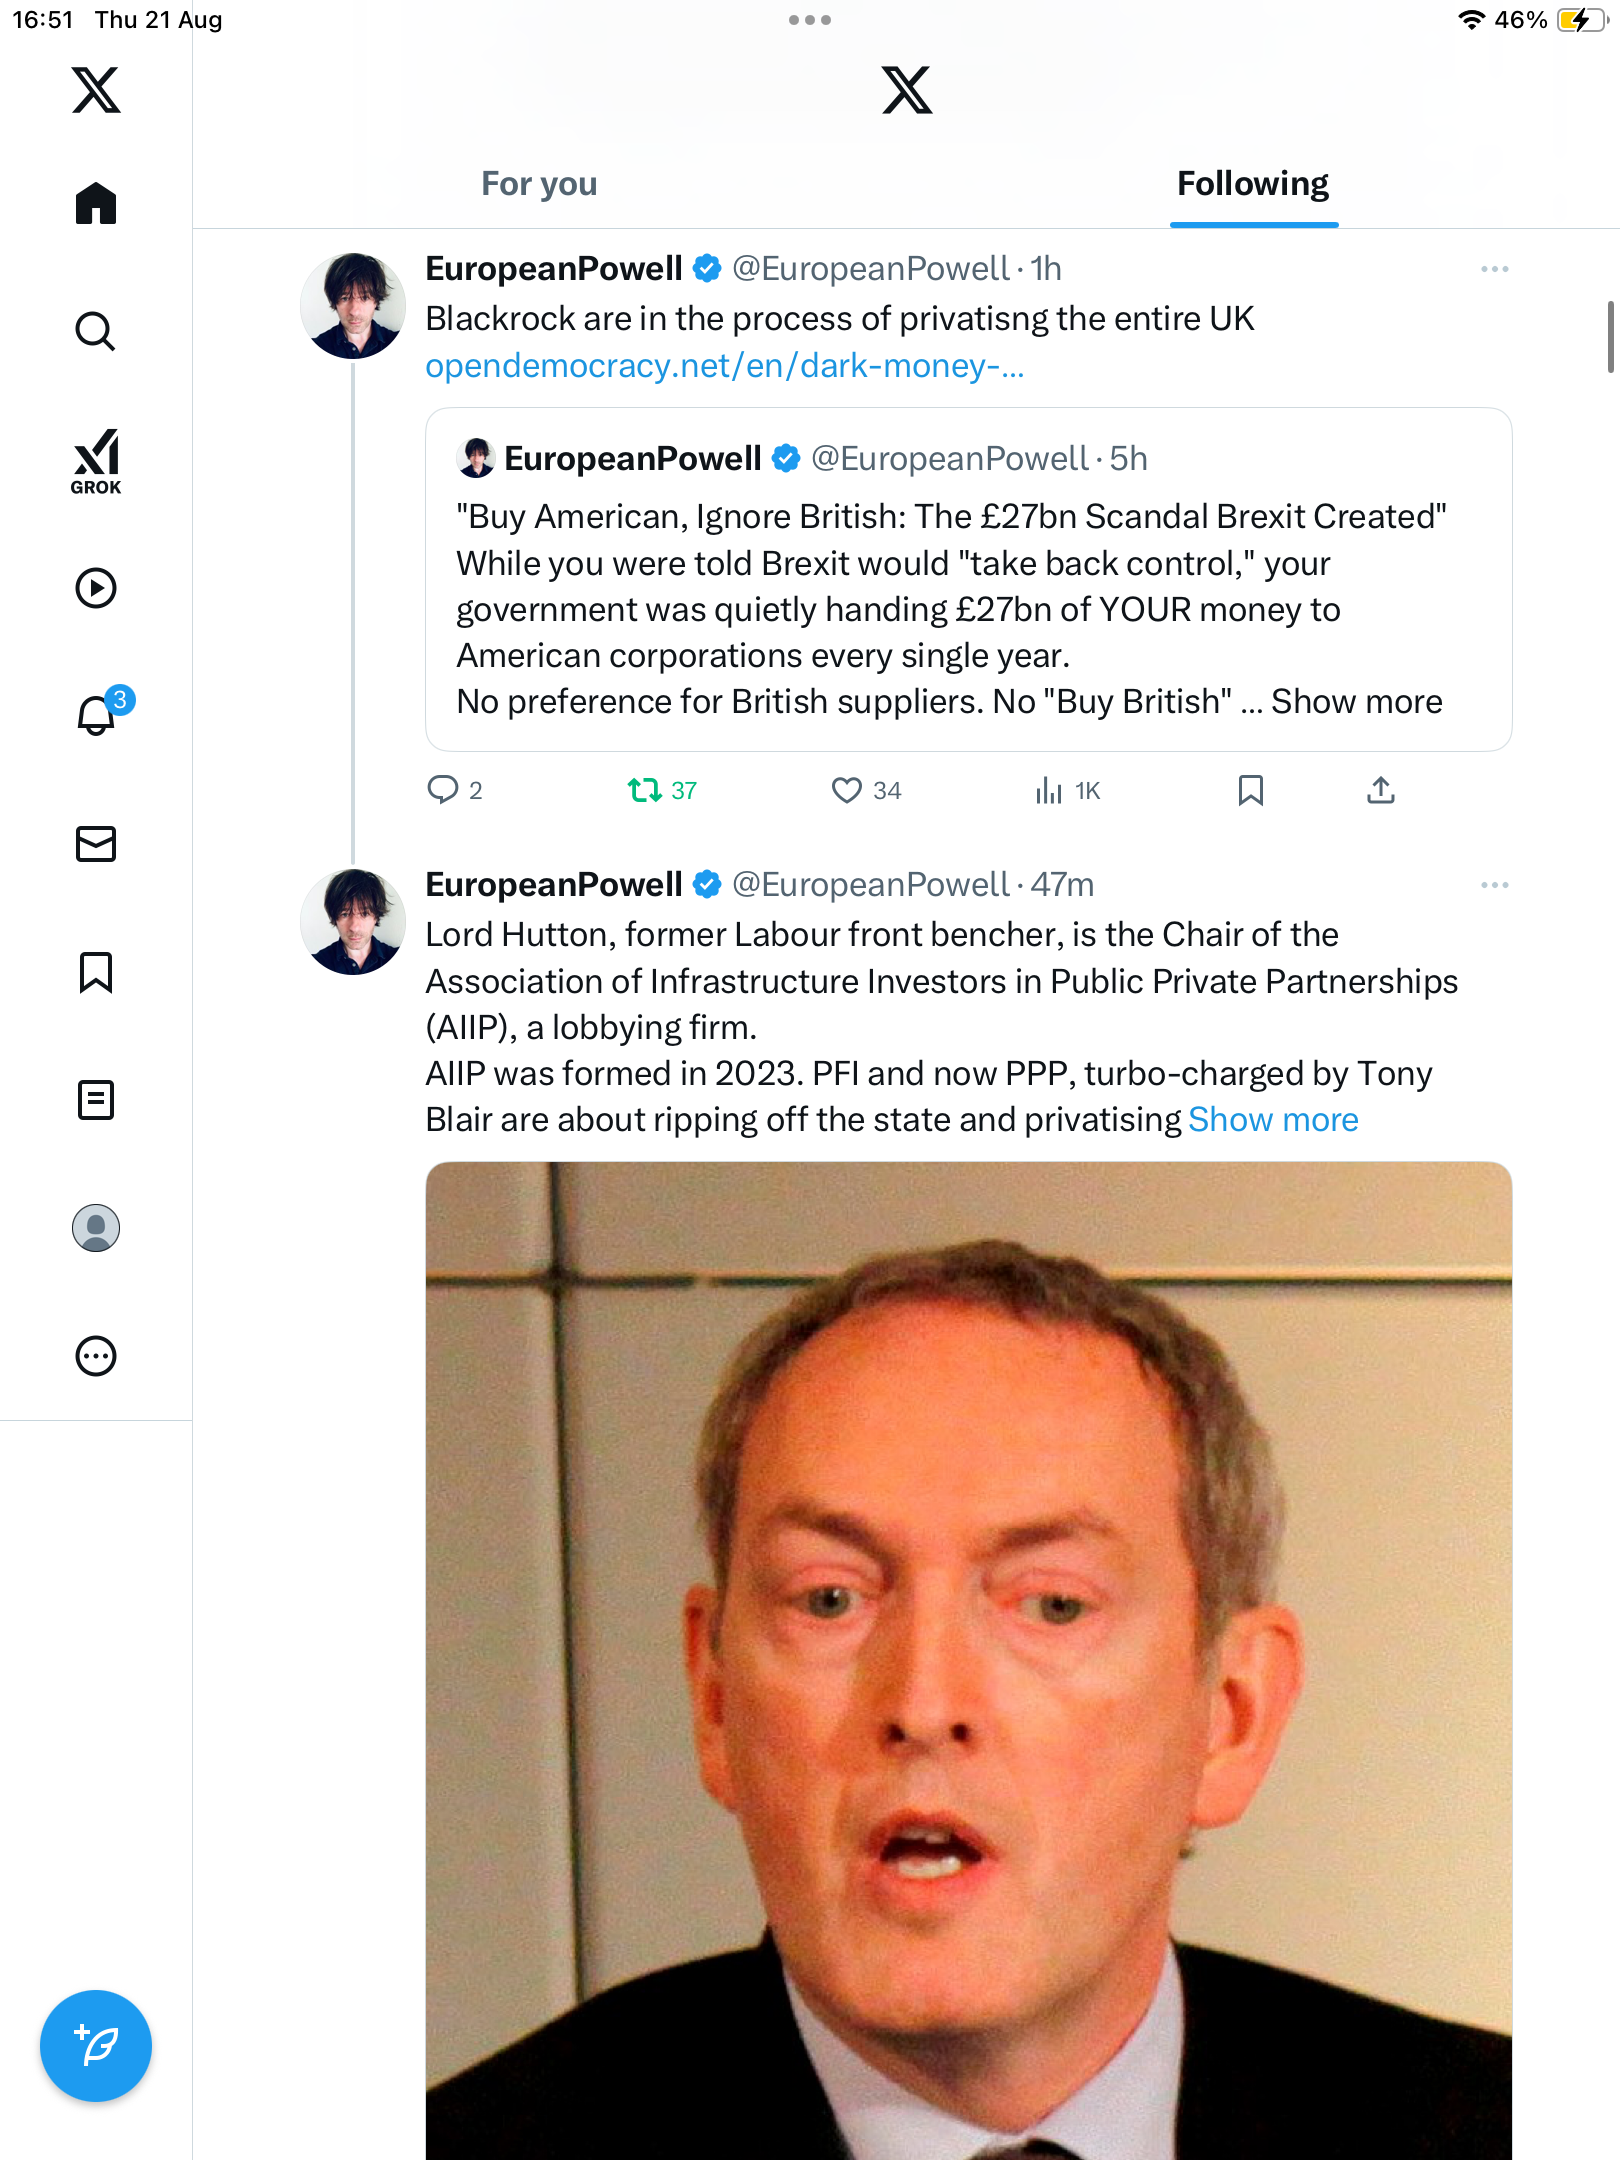Open the Grok assistant in sidebar

tap(96, 461)
